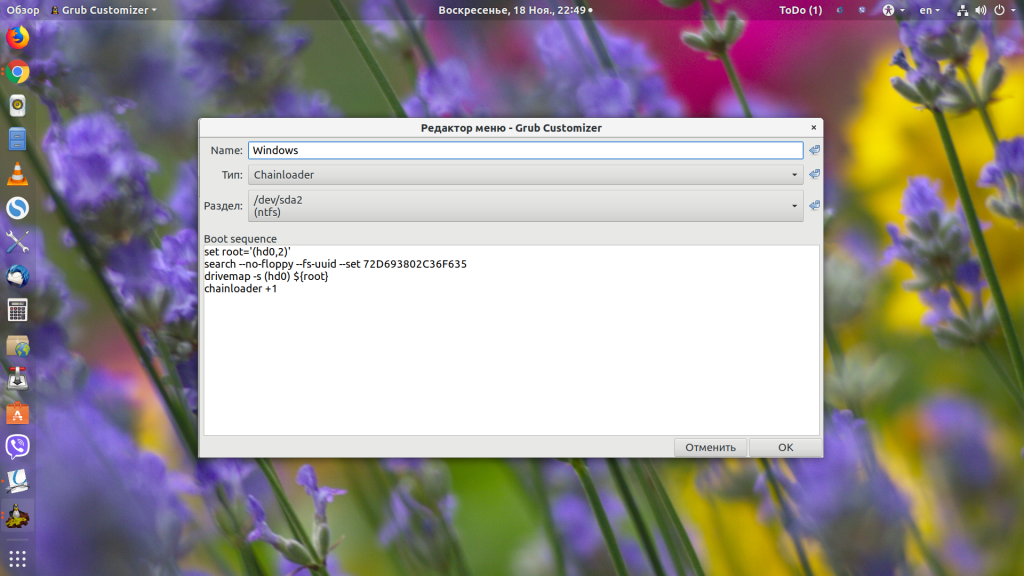Click inside the Boot sequence text area
The width and height of the screenshot is (1024, 576).
pos(510,360)
